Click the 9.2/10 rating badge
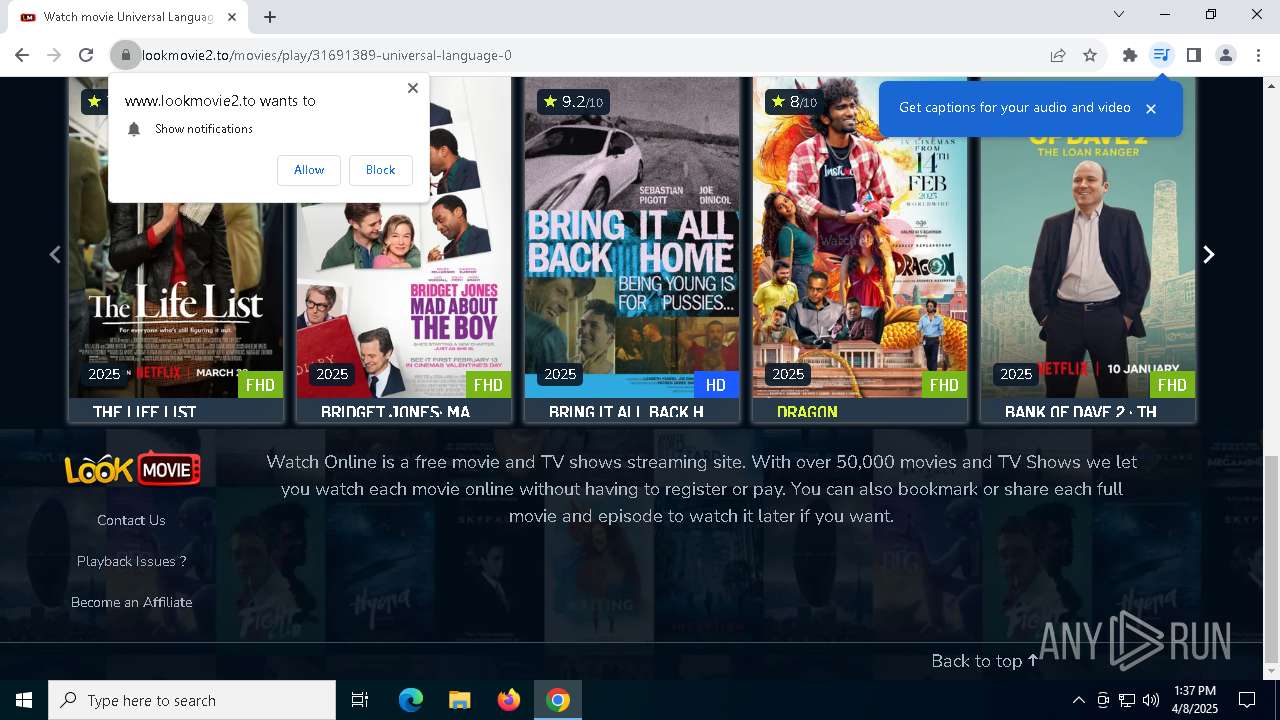1280x720 pixels. point(573,101)
